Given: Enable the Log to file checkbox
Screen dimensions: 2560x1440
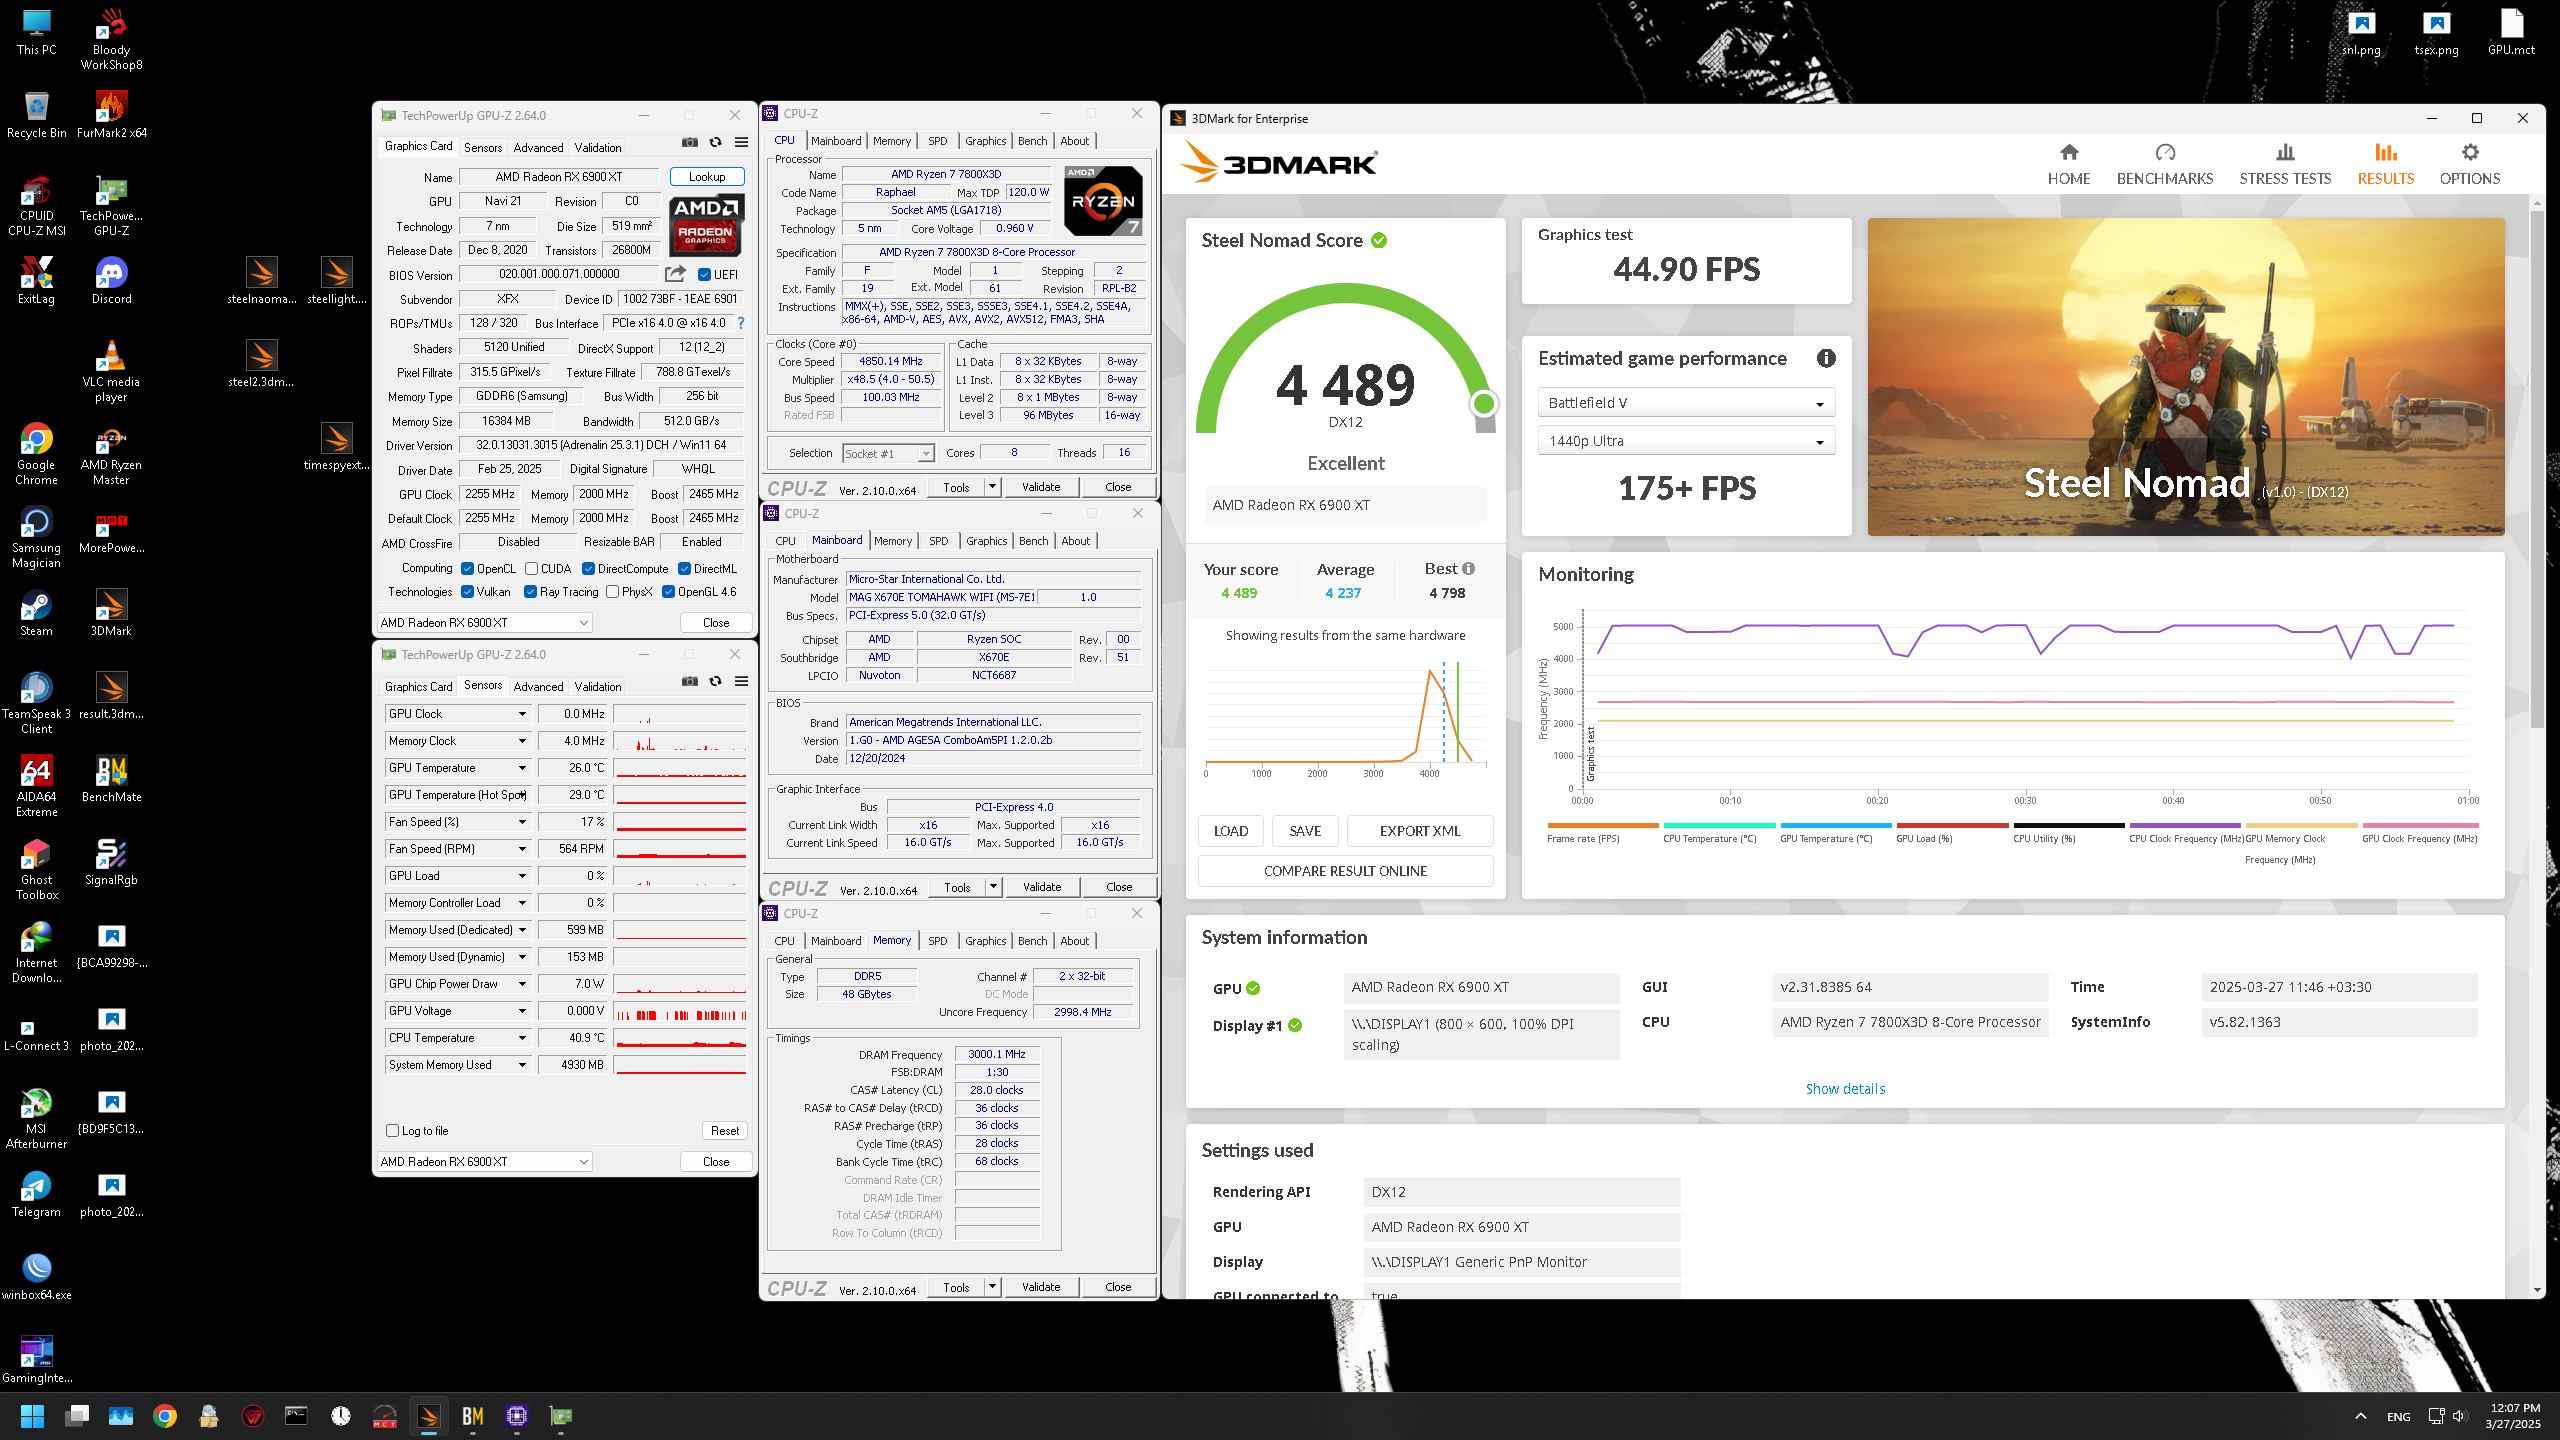Looking at the screenshot, I should click(393, 1130).
